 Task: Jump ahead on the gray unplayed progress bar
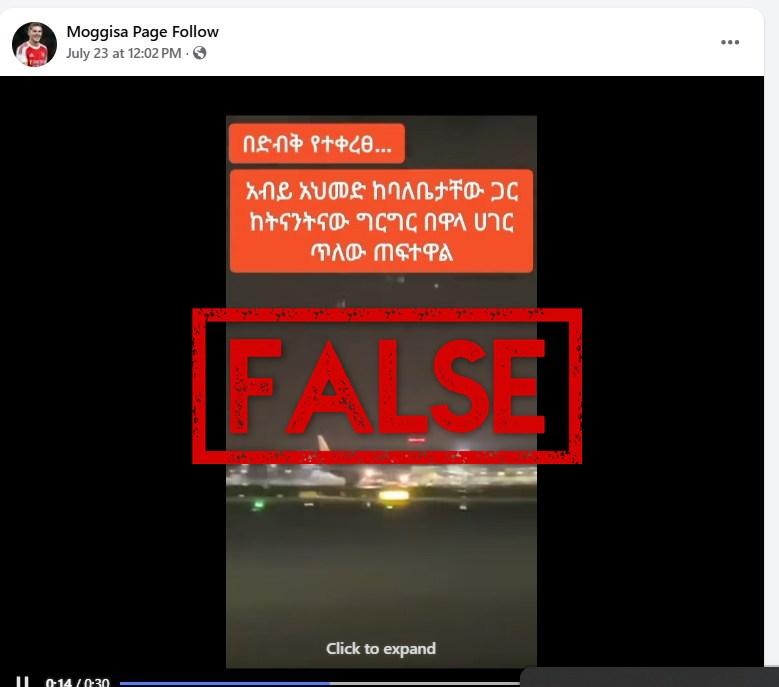click(424, 684)
